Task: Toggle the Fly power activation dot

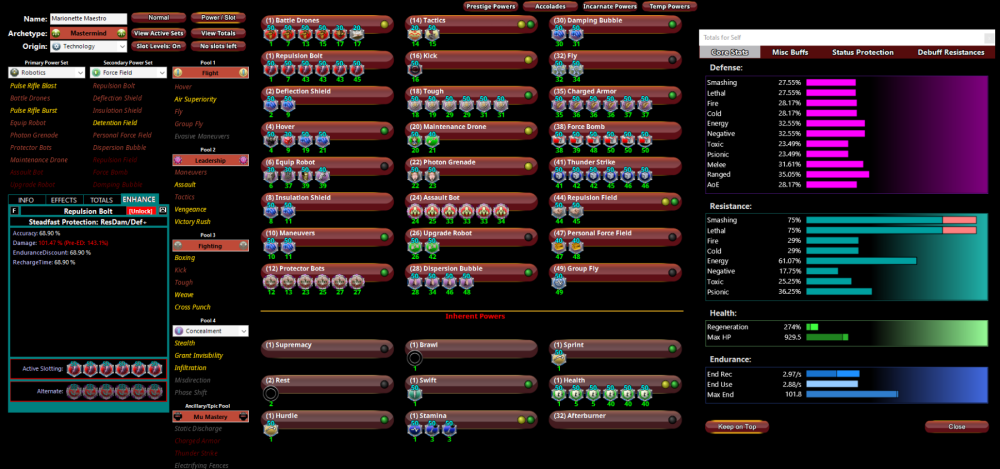Action: (674, 59)
